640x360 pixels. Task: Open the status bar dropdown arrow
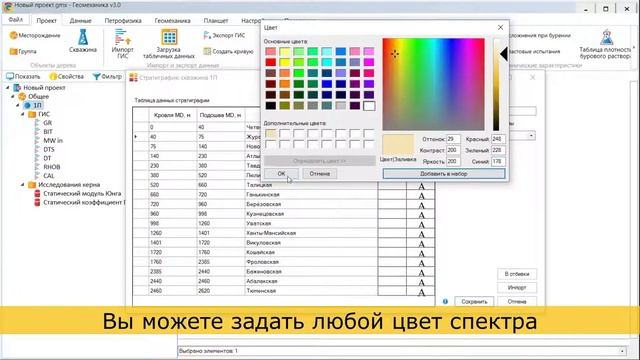[x=622, y=351]
